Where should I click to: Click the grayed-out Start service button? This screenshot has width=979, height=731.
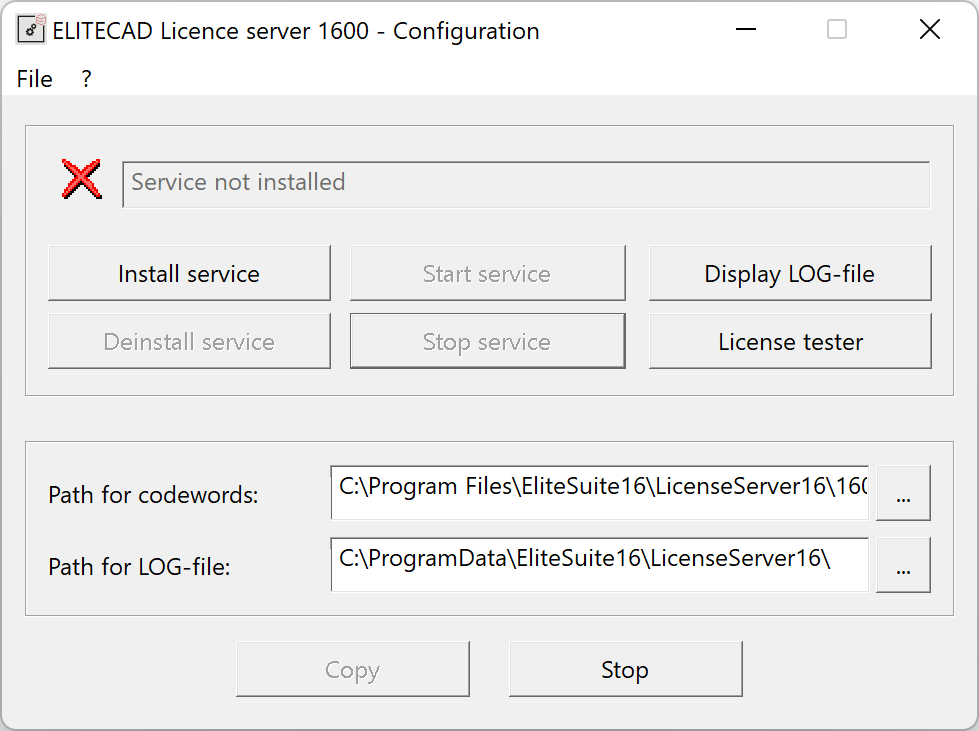point(487,273)
